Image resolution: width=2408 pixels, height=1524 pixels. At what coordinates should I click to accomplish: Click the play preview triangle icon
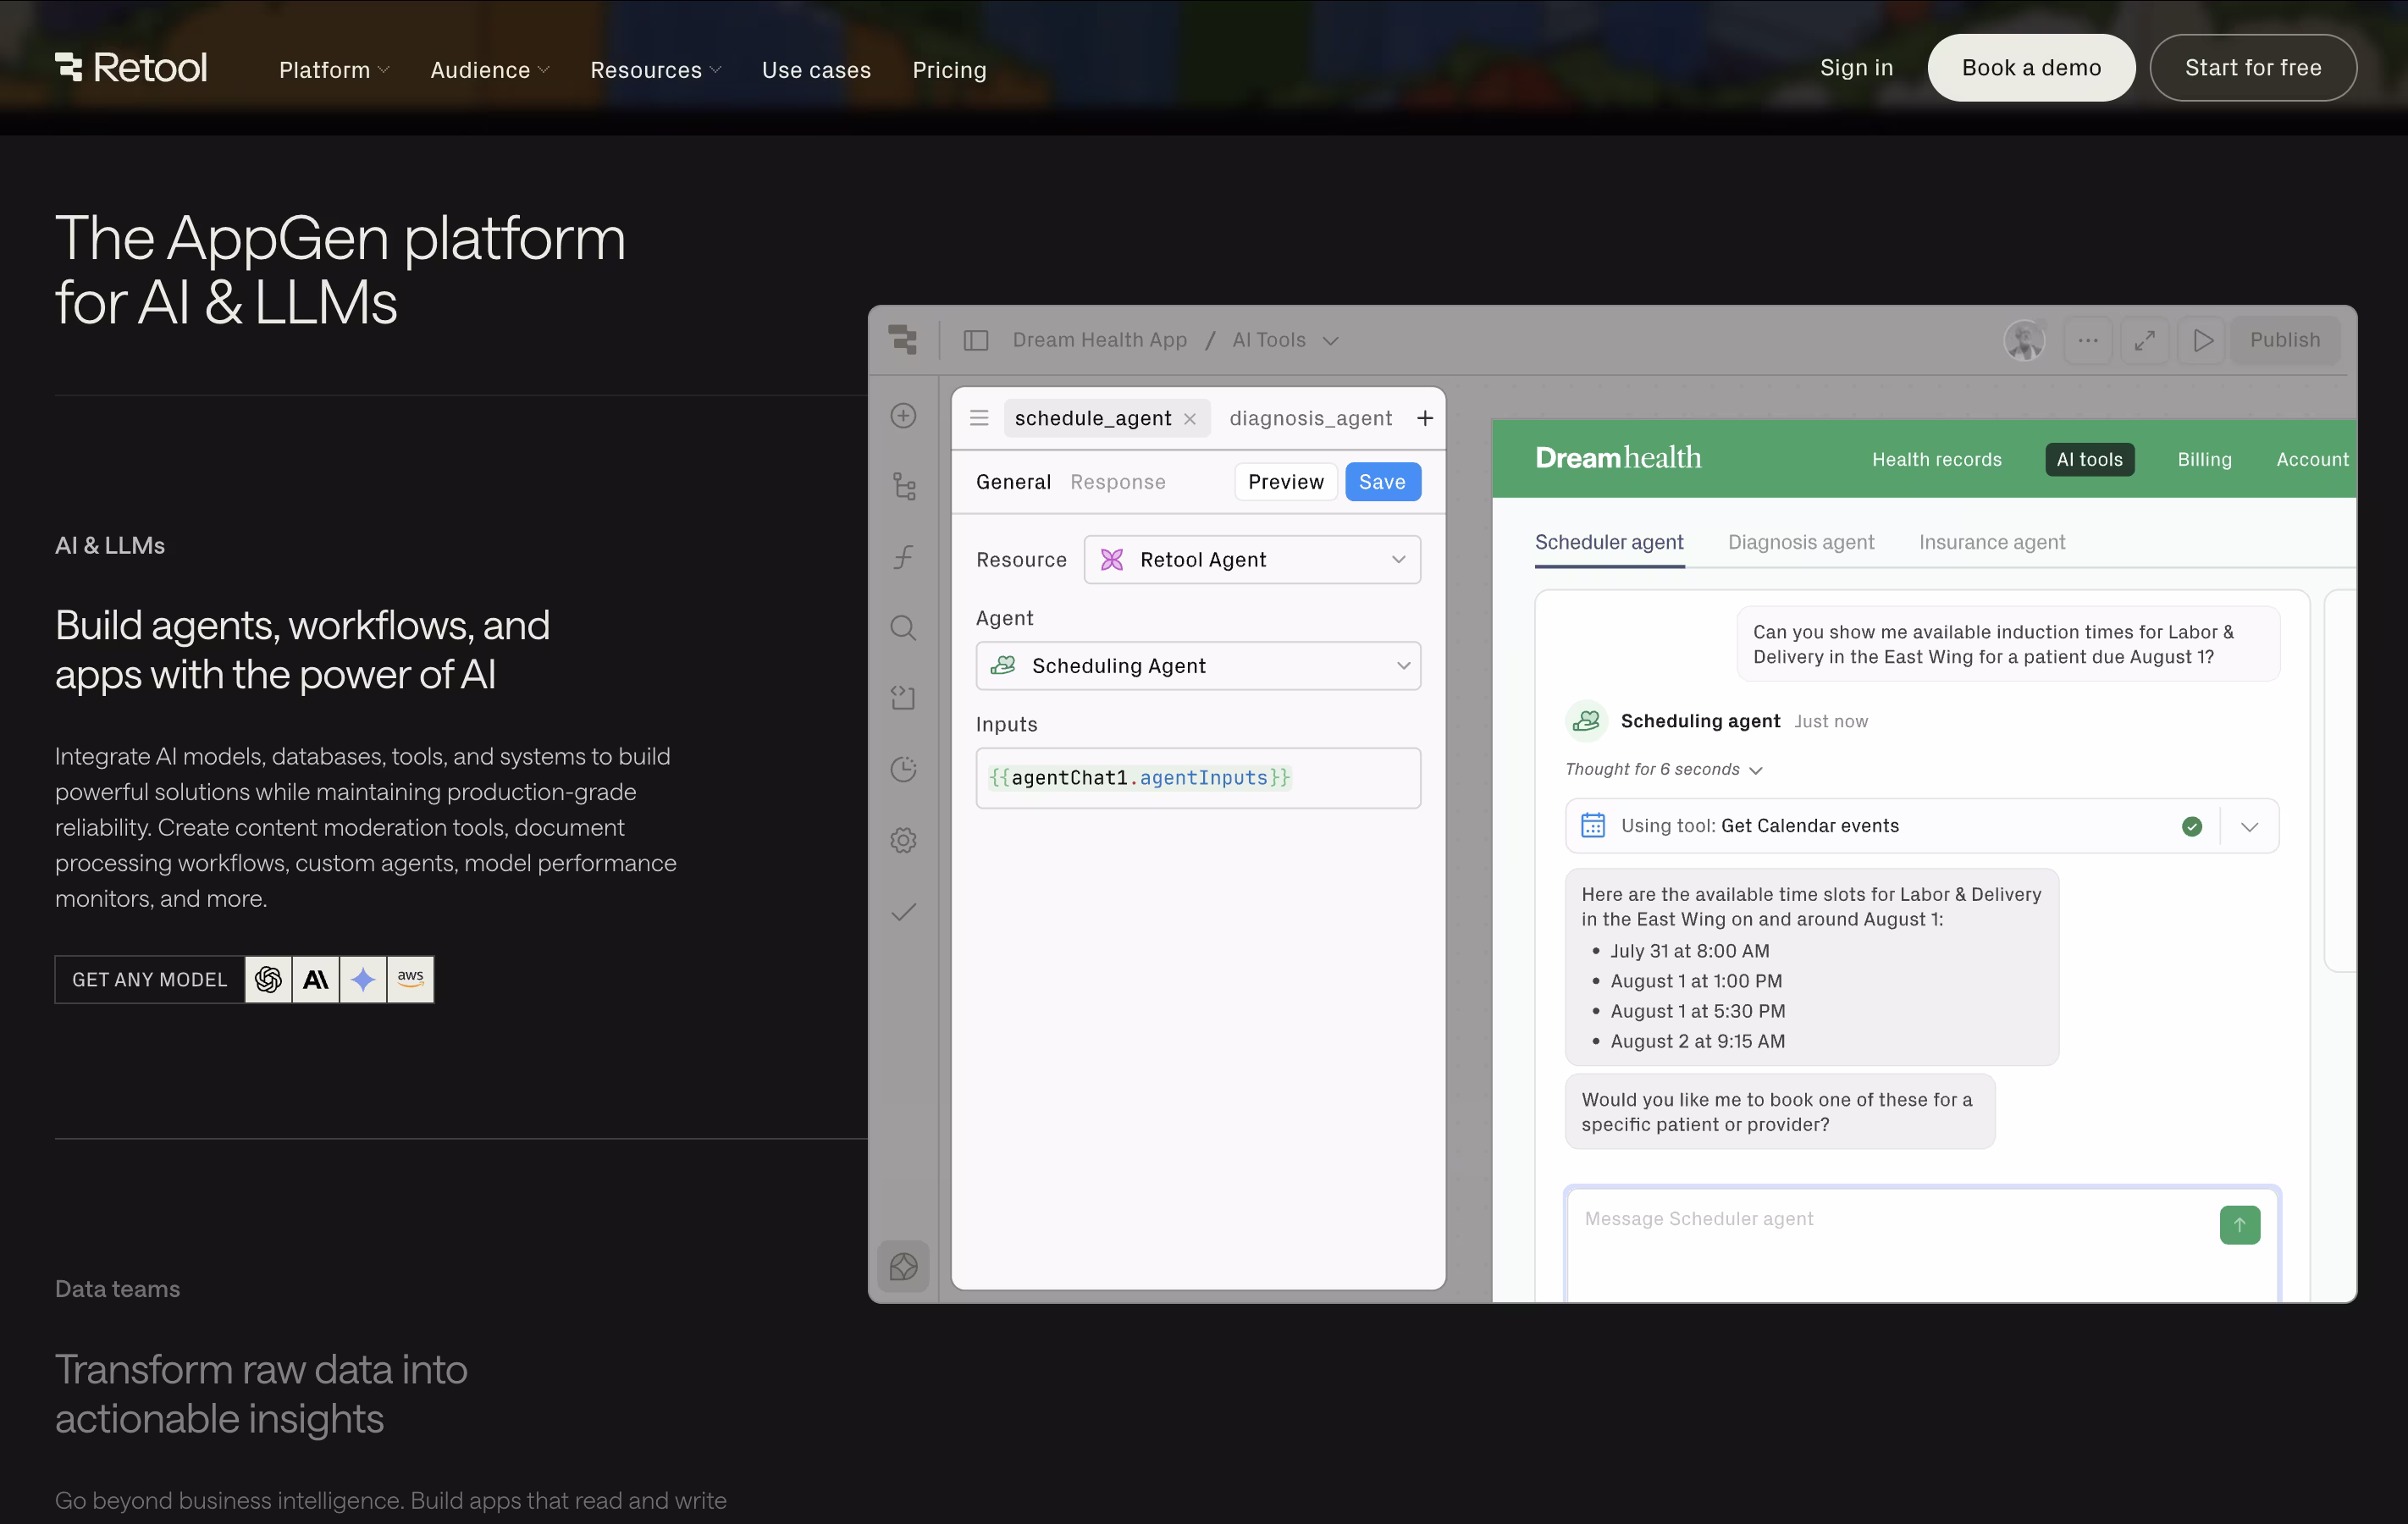[2202, 340]
